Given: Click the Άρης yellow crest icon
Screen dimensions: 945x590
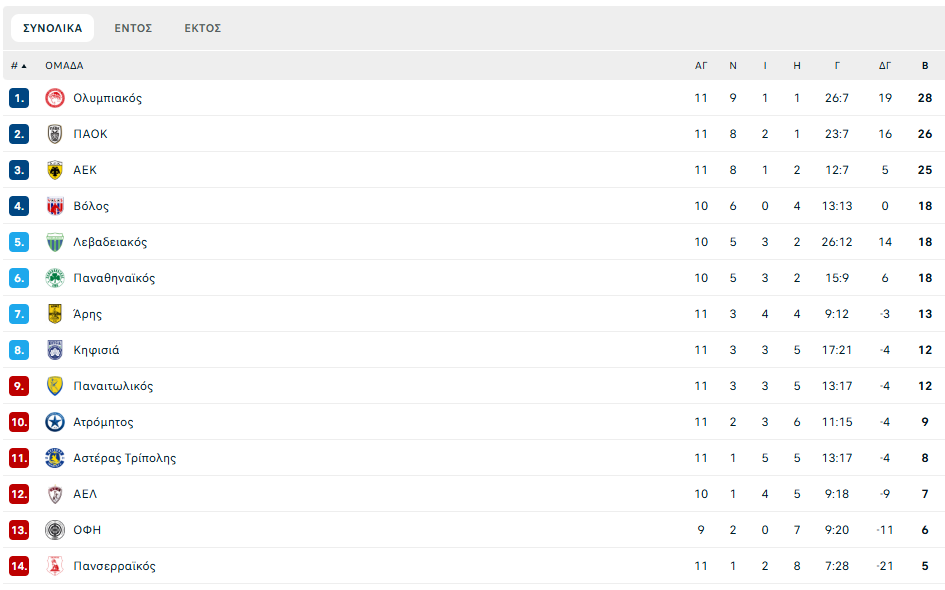Looking at the screenshot, I should (55, 314).
